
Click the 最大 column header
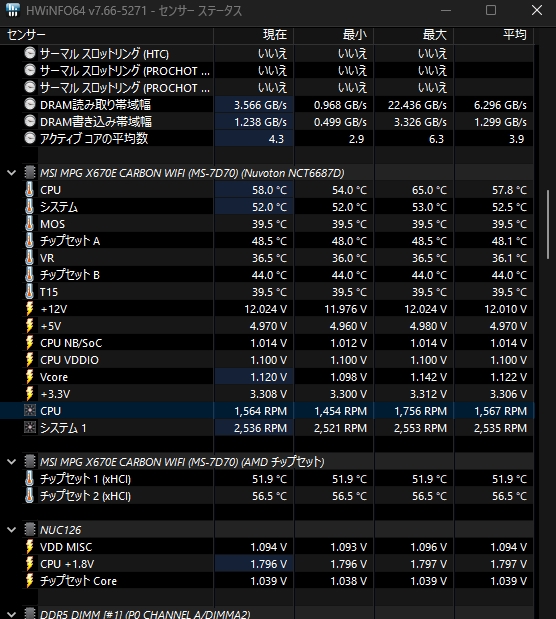[x=414, y=35]
